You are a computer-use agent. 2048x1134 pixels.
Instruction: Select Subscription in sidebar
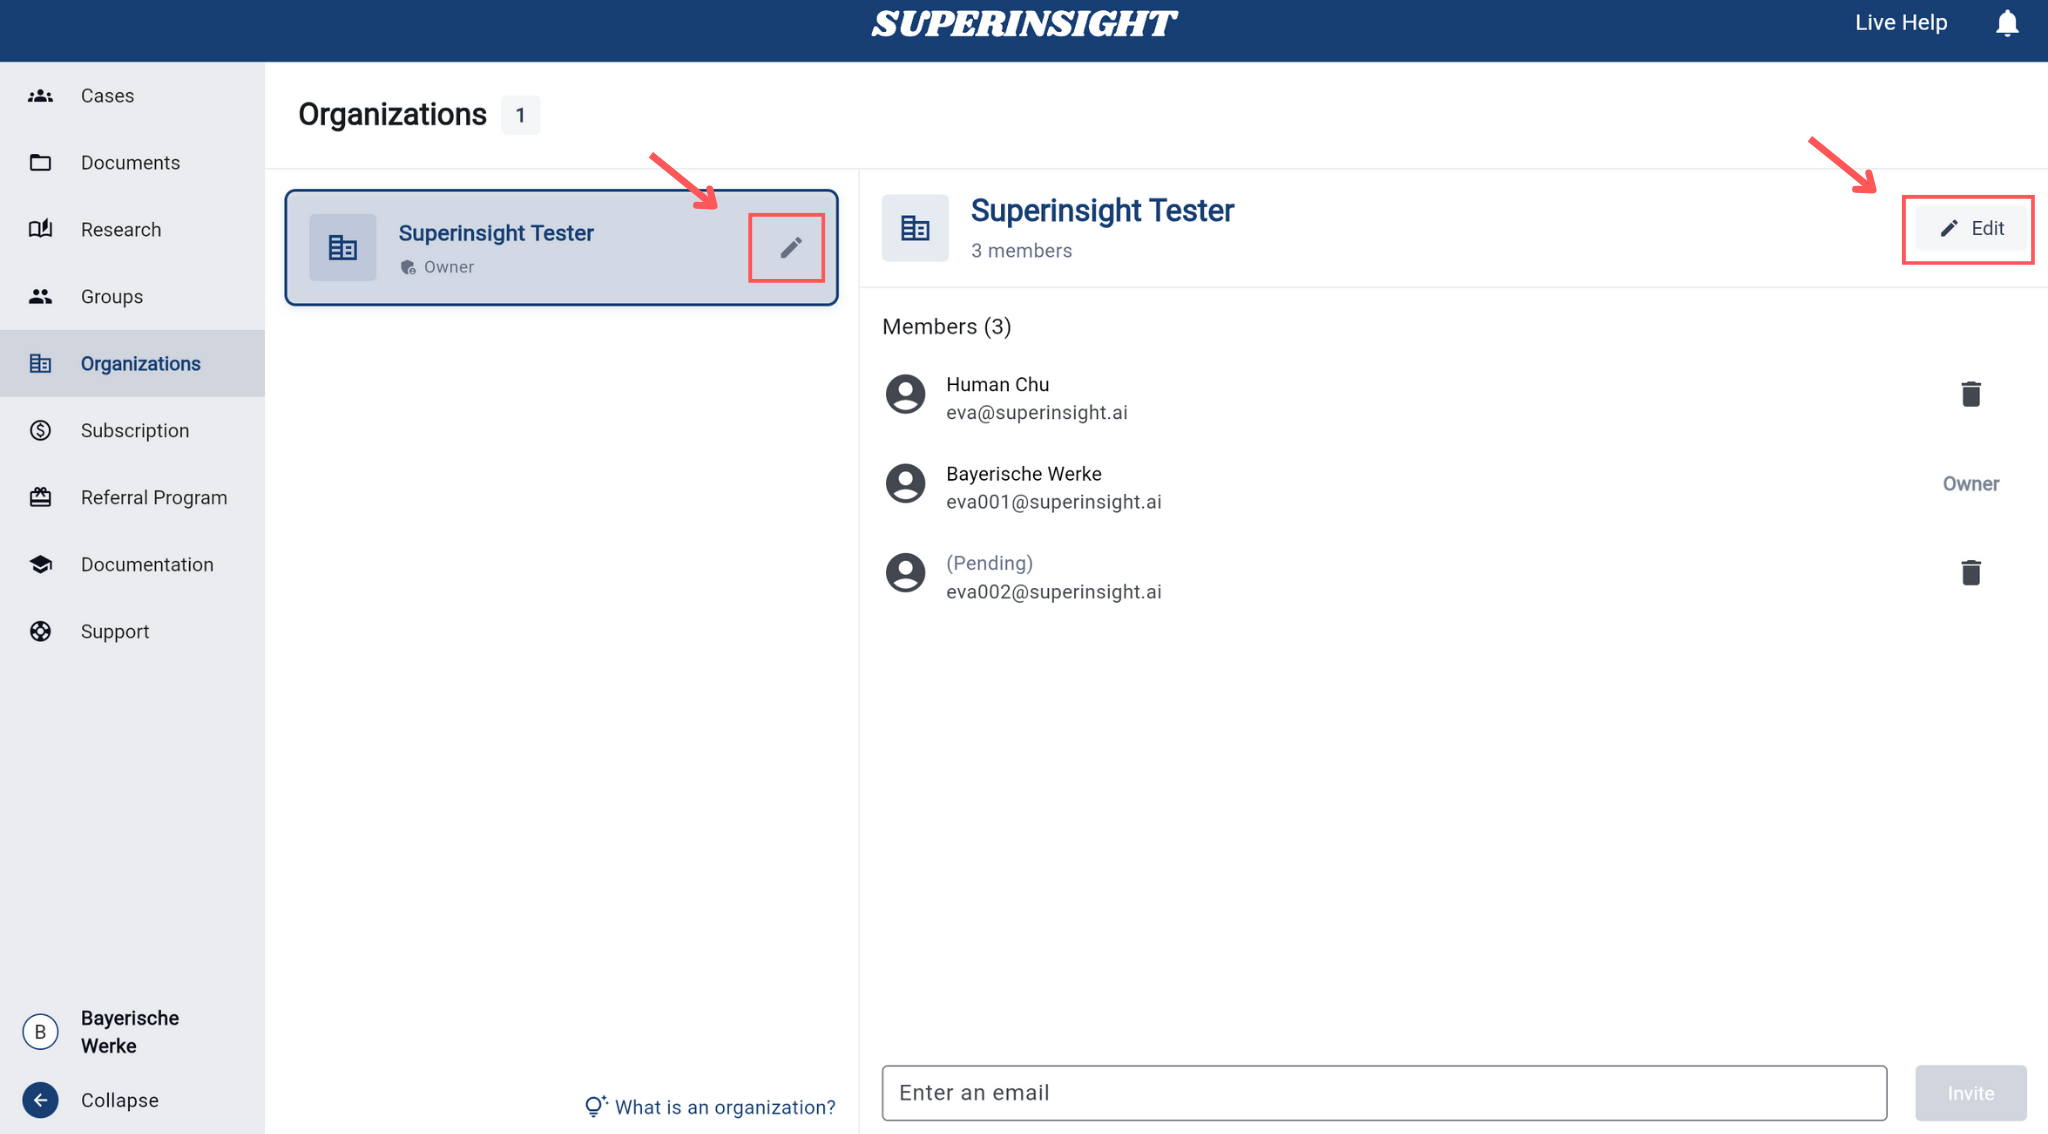(x=132, y=430)
